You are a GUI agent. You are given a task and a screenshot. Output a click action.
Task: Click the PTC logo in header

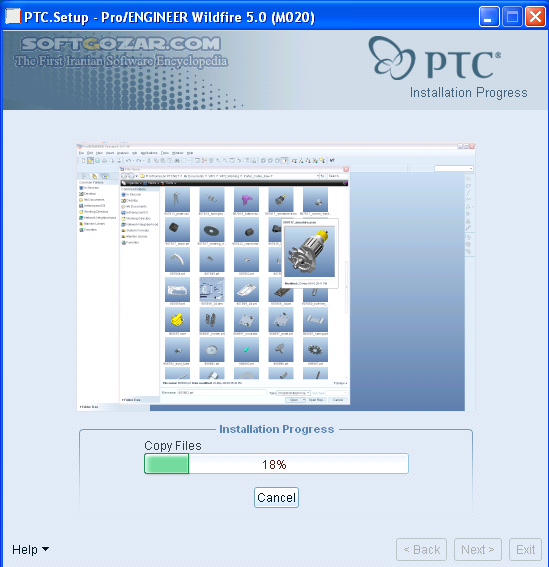point(435,59)
